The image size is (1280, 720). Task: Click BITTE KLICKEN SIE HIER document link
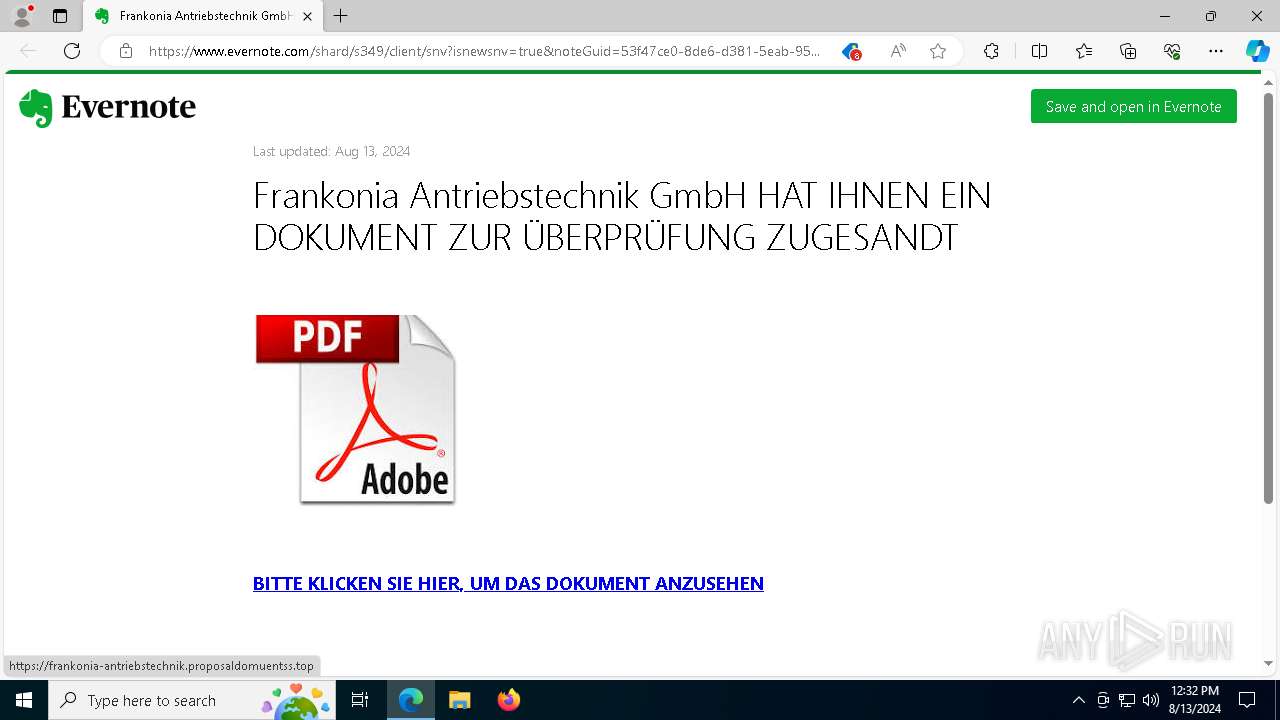[508, 583]
